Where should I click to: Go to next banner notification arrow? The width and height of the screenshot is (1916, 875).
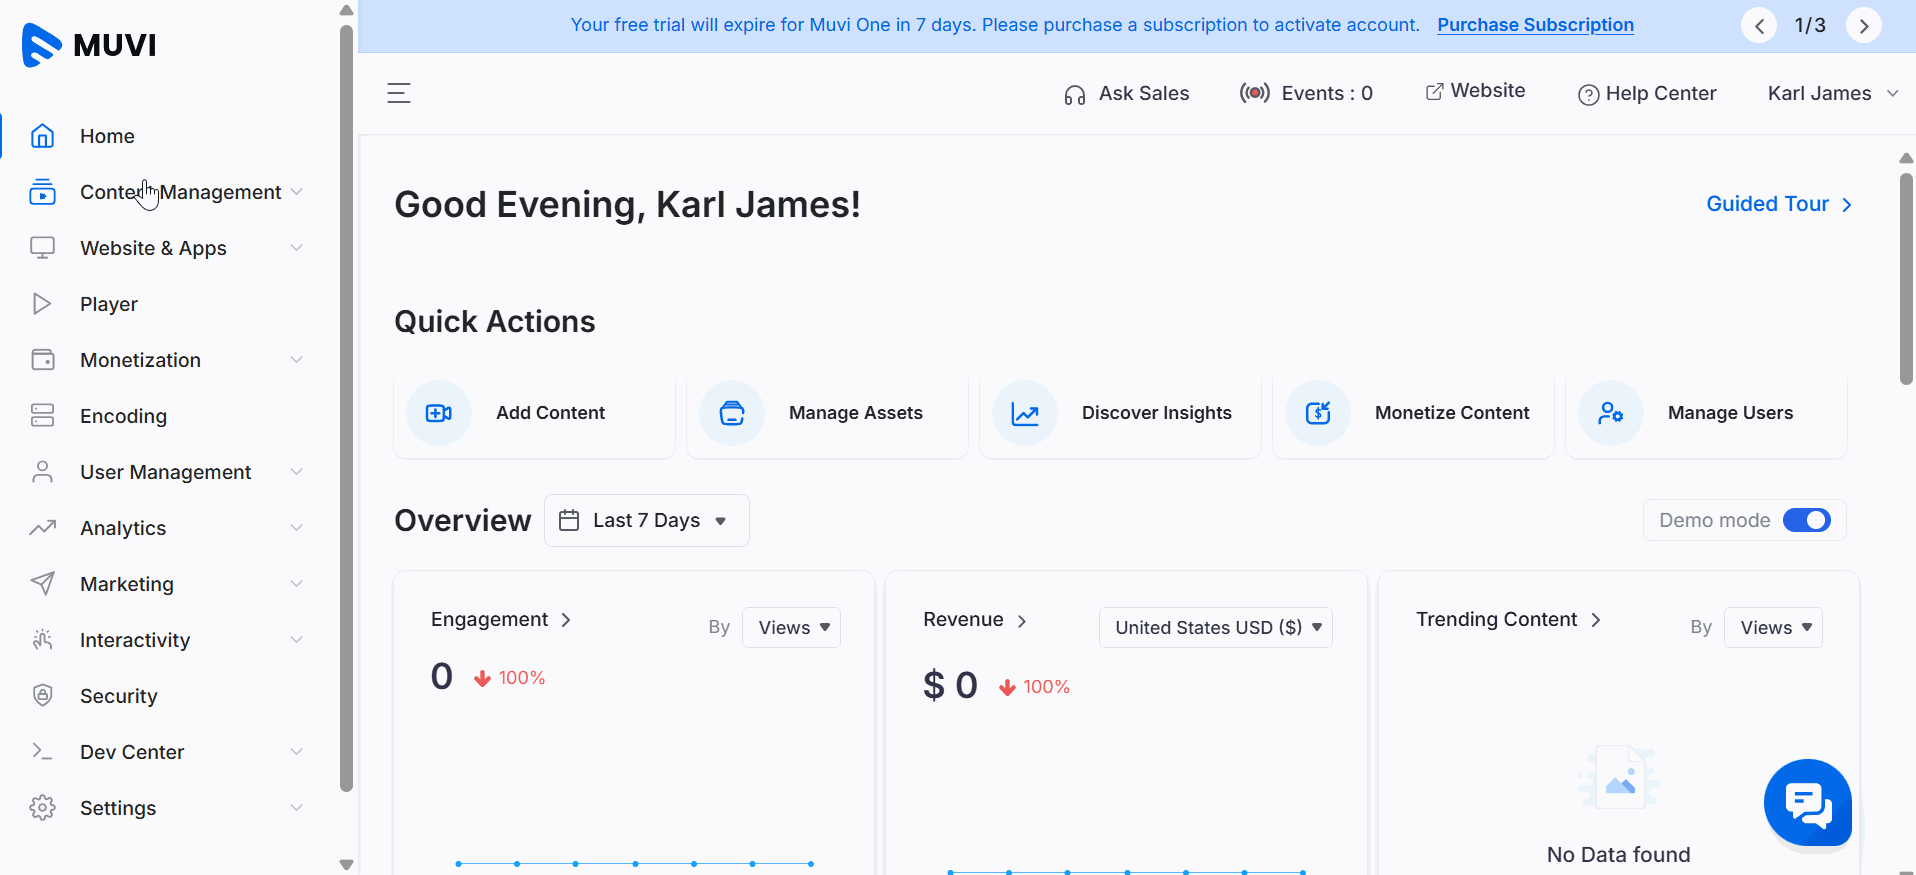pyautogui.click(x=1864, y=26)
